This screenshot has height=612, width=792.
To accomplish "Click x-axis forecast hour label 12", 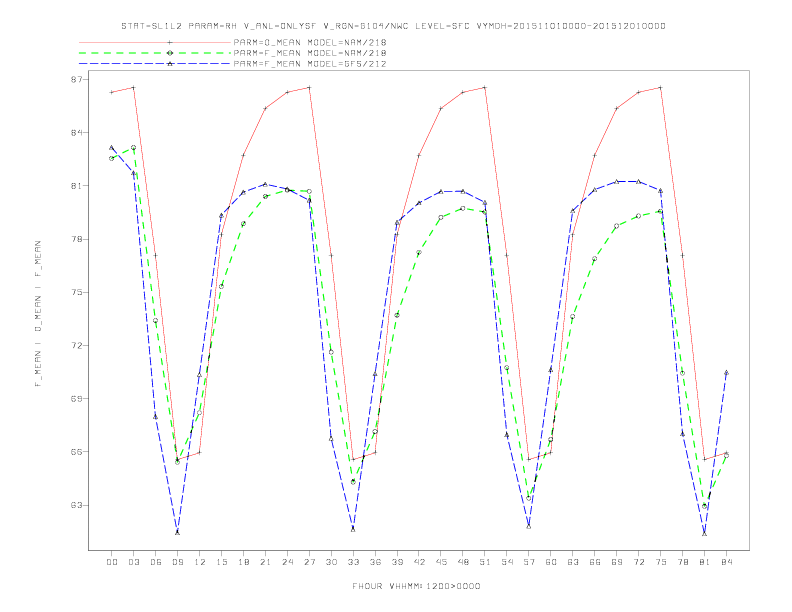I will point(200,562).
